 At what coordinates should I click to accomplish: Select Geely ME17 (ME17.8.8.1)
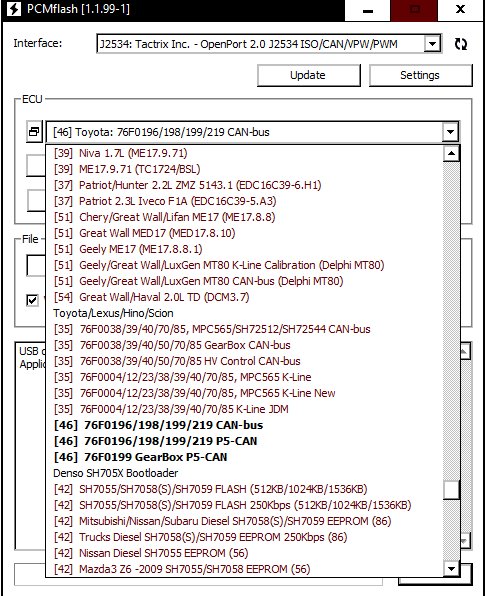point(244,249)
